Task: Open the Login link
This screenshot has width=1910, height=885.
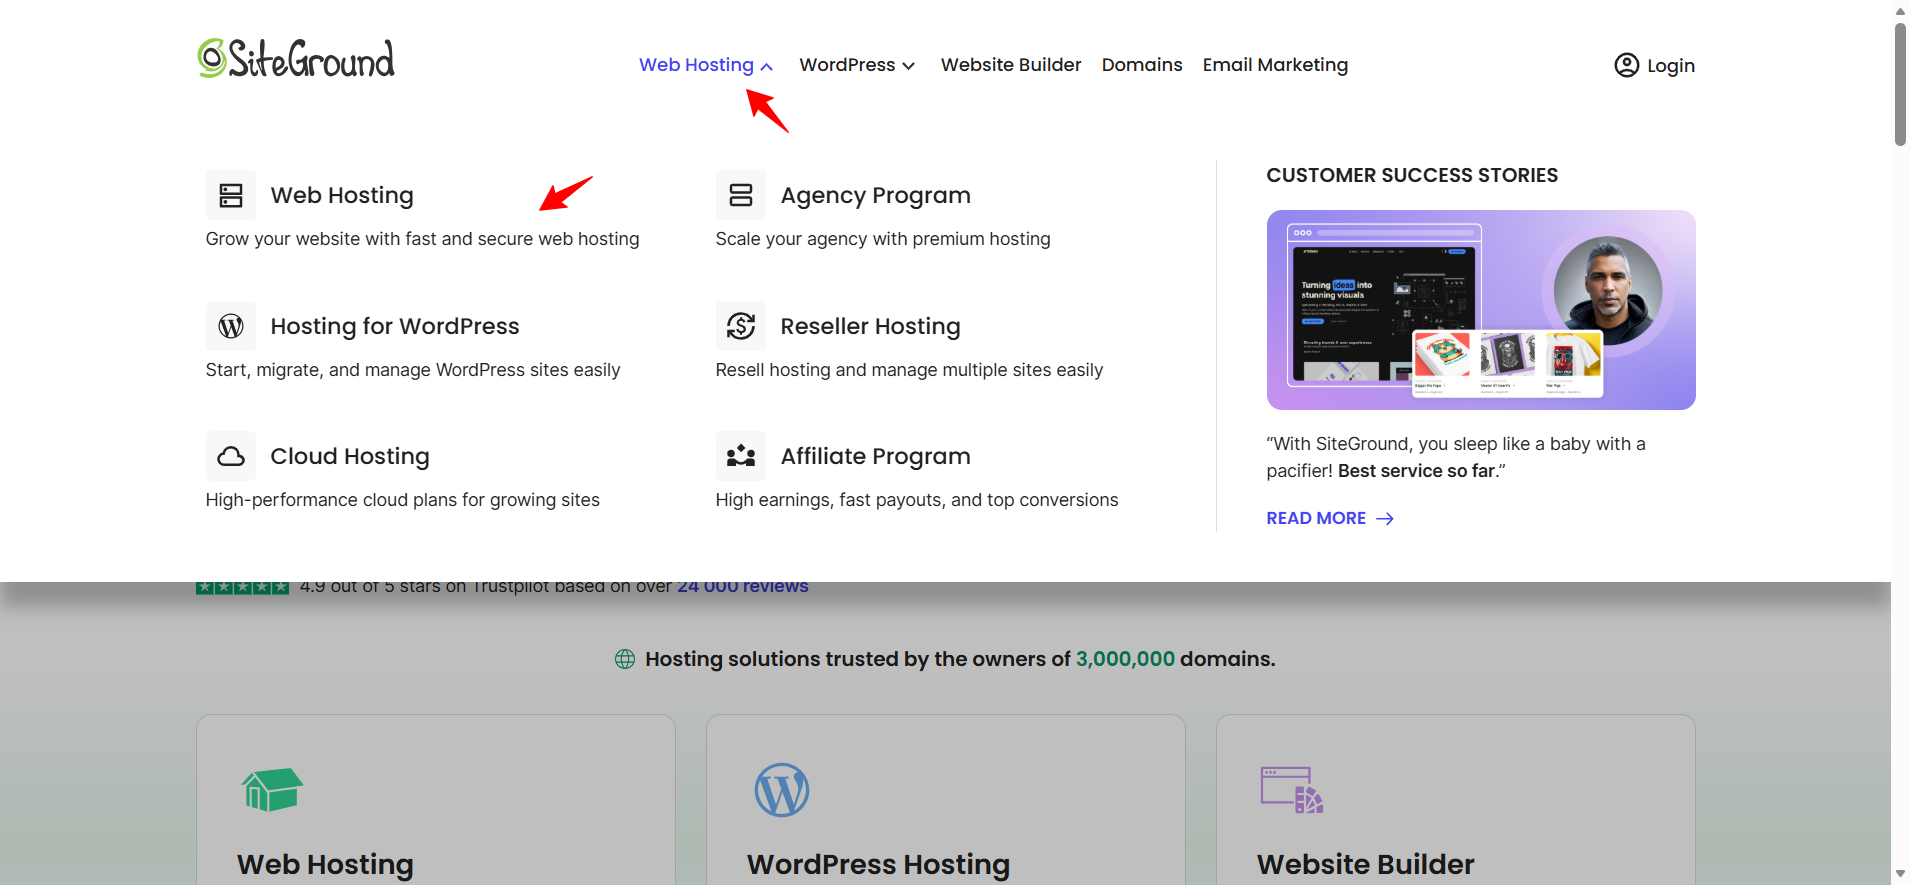Action: click(x=1655, y=65)
